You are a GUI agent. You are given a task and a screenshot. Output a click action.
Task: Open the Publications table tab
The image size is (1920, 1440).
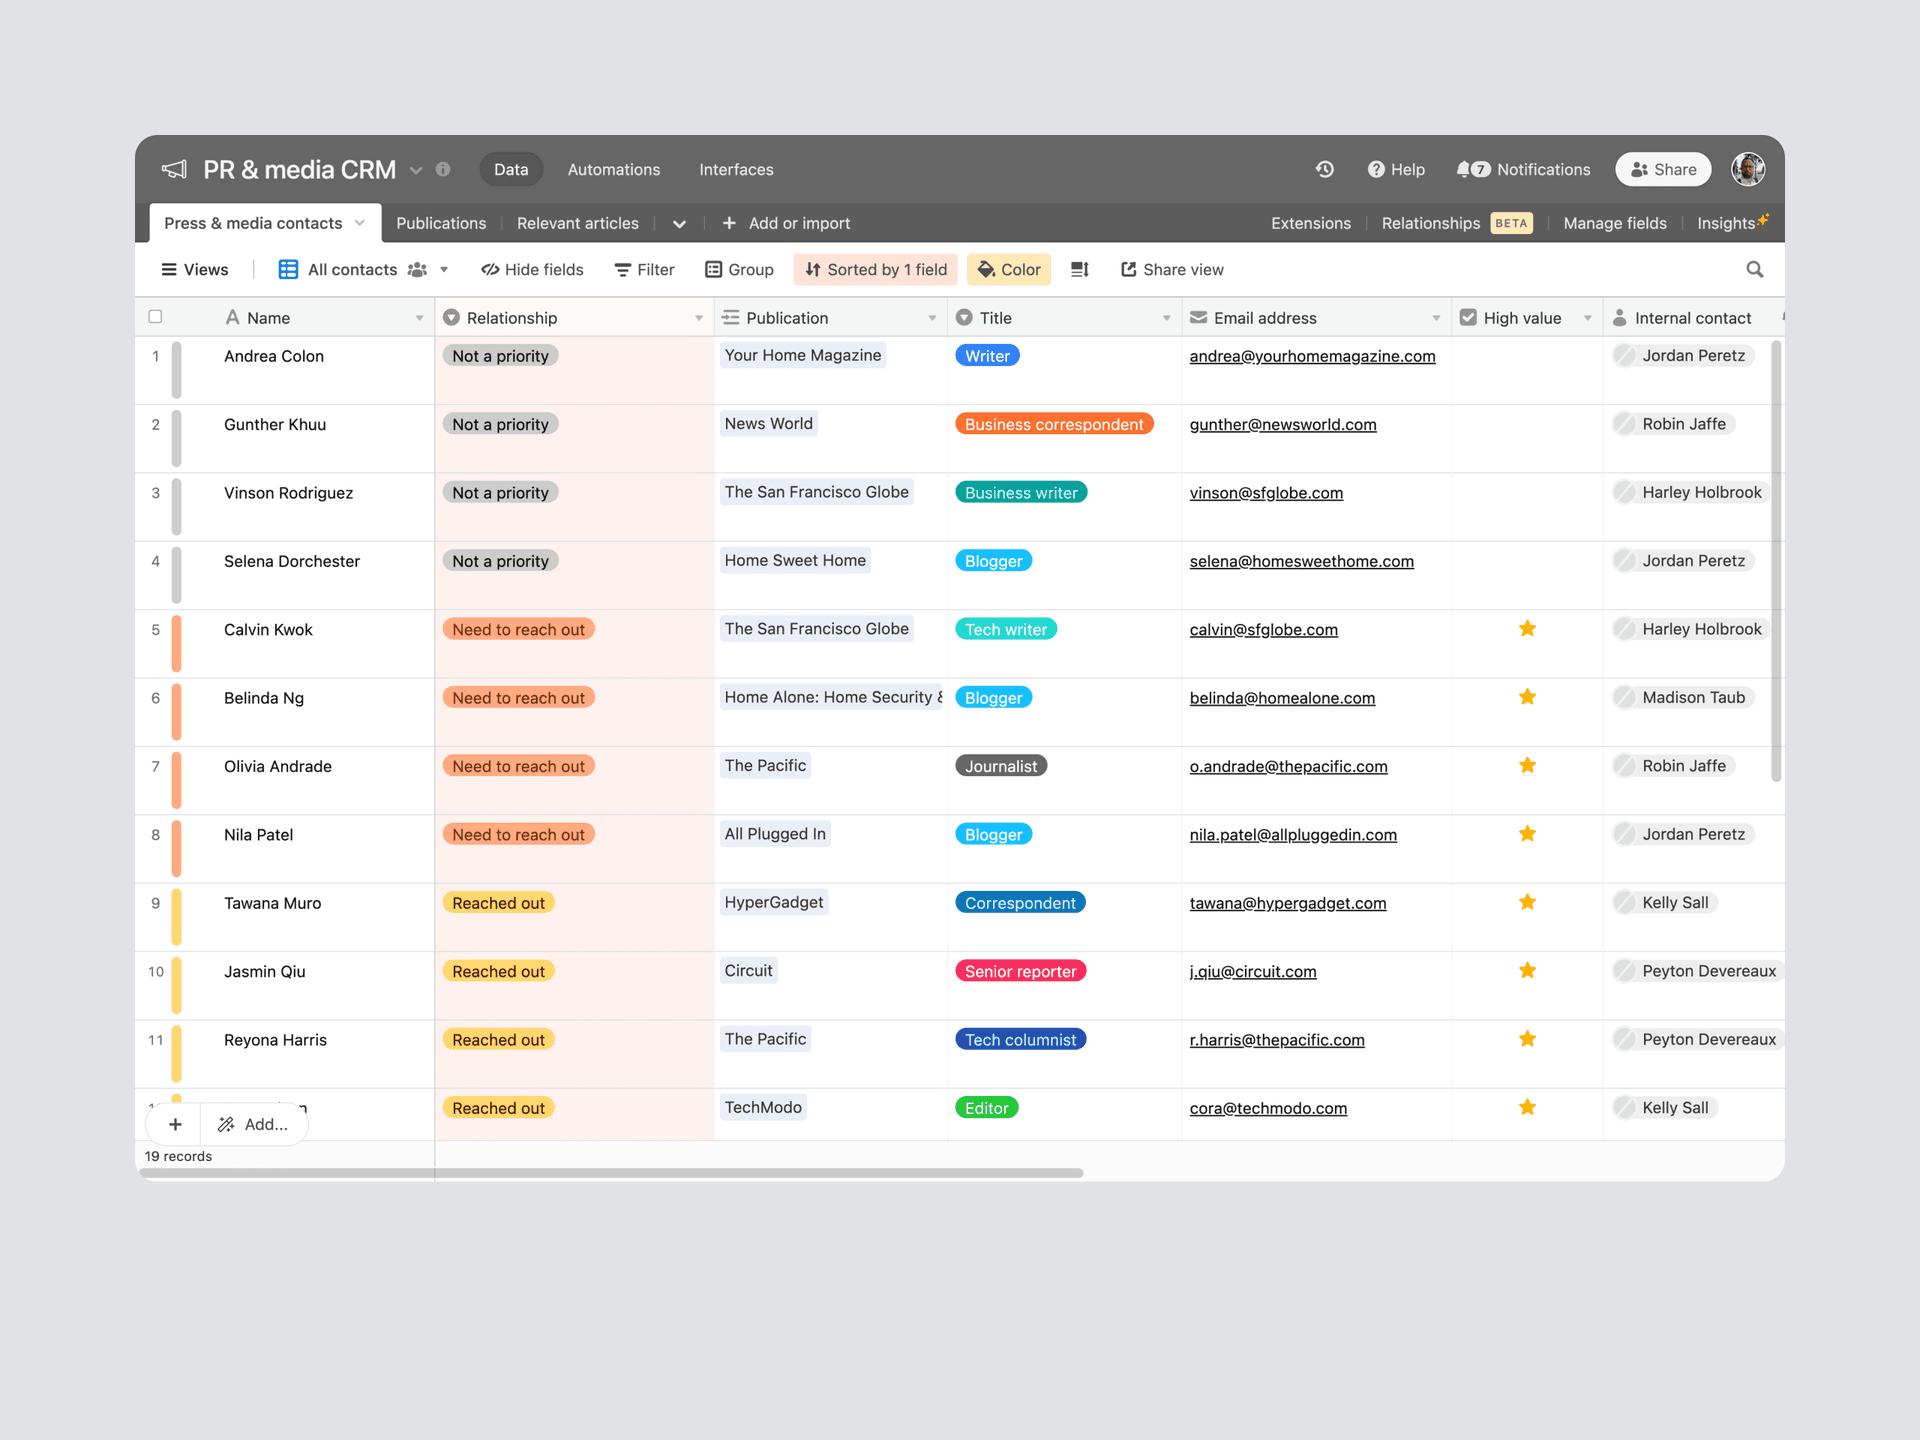(x=441, y=223)
